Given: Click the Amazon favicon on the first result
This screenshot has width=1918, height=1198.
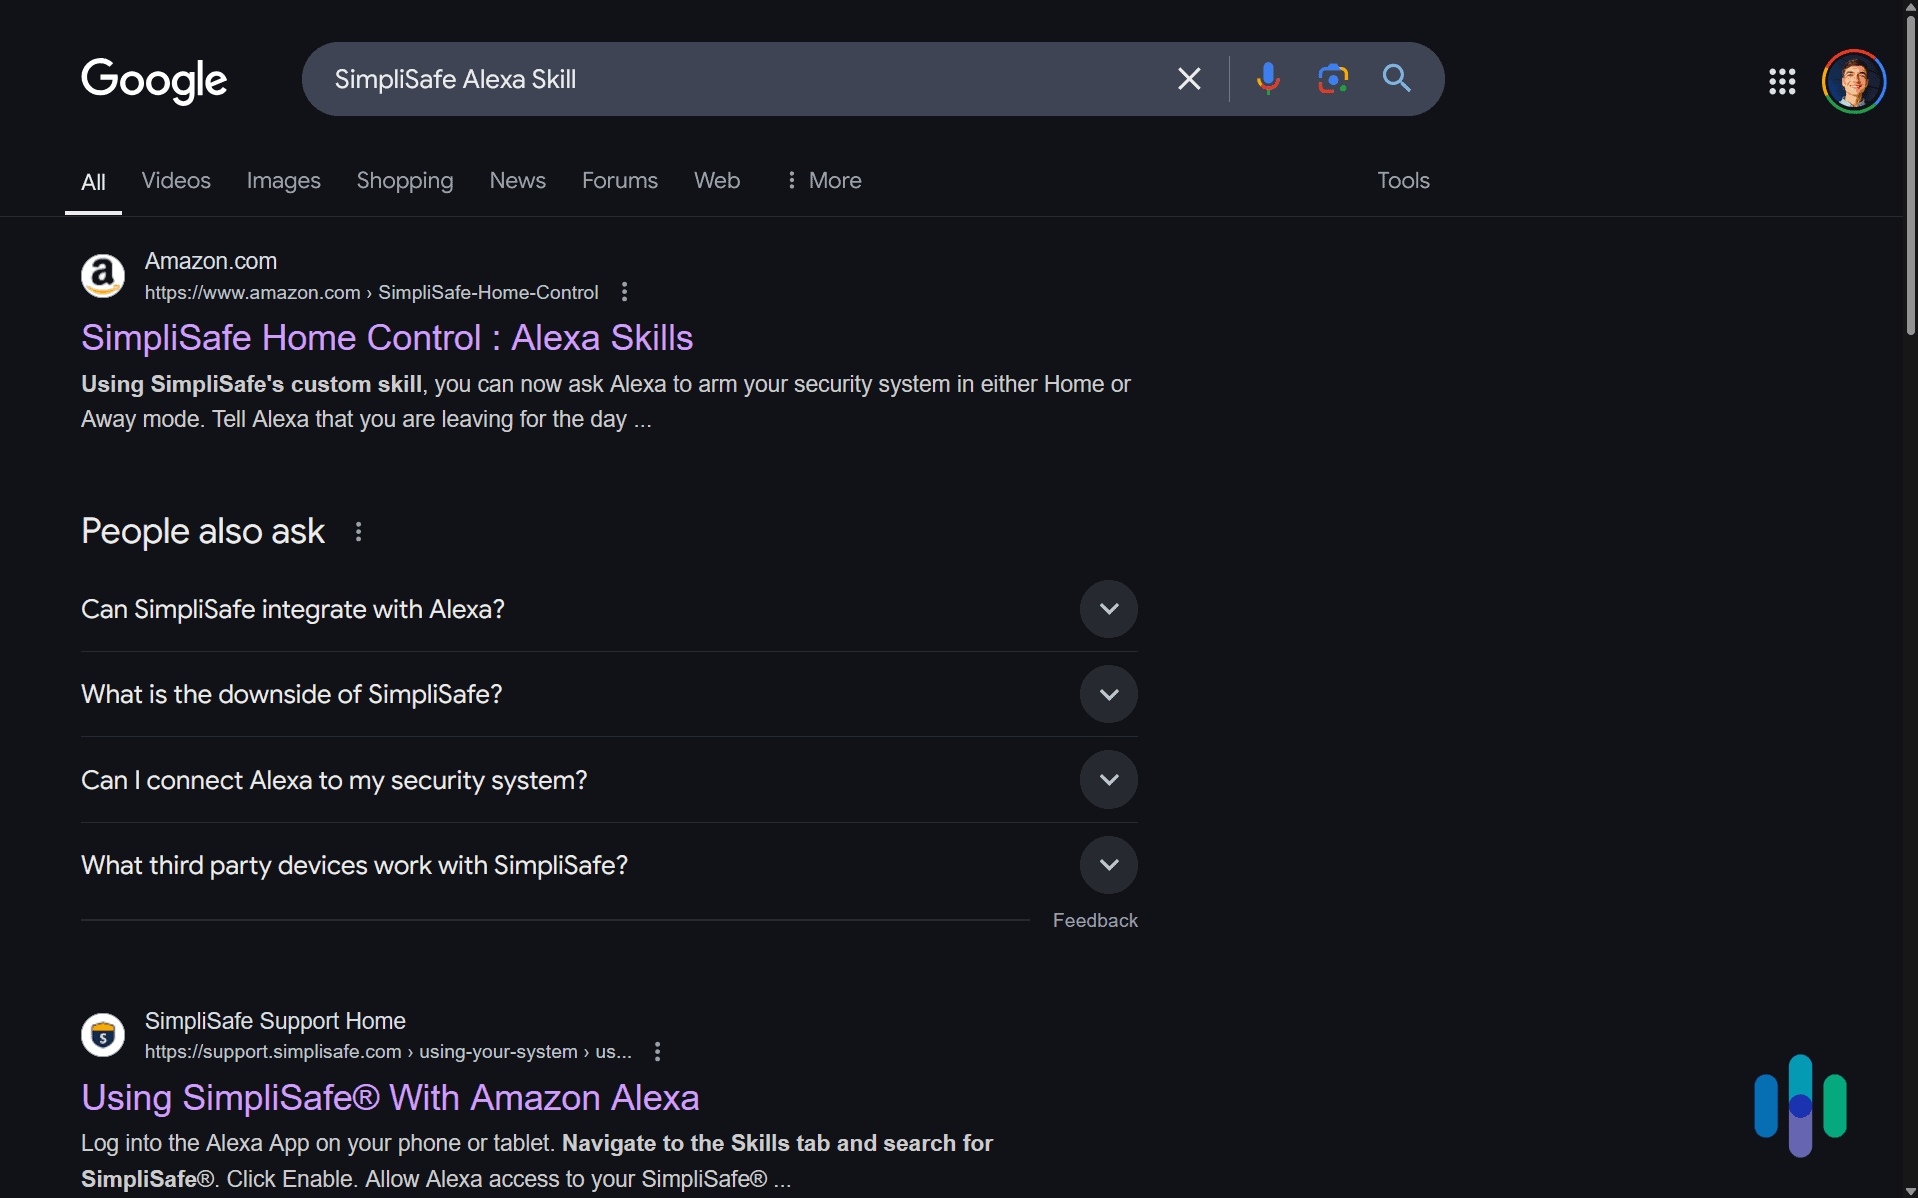Looking at the screenshot, I should pyautogui.click(x=102, y=275).
